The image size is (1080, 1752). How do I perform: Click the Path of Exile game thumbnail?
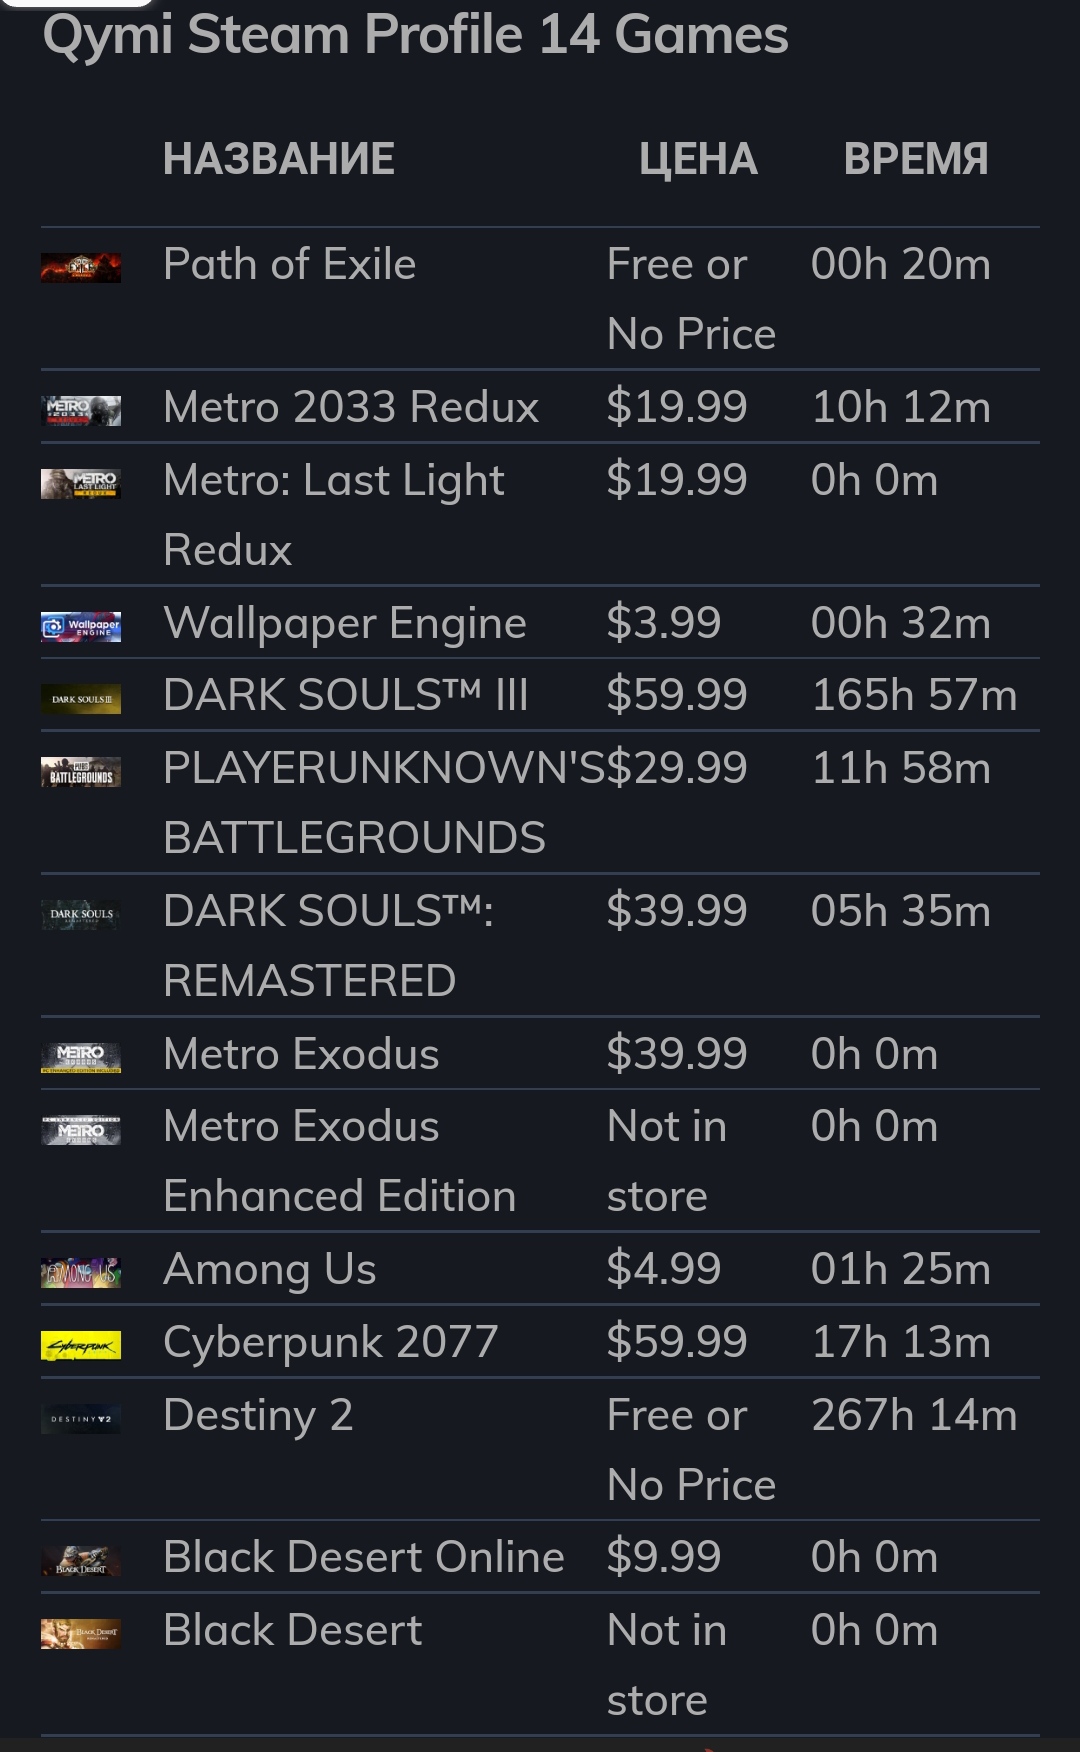click(81, 268)
